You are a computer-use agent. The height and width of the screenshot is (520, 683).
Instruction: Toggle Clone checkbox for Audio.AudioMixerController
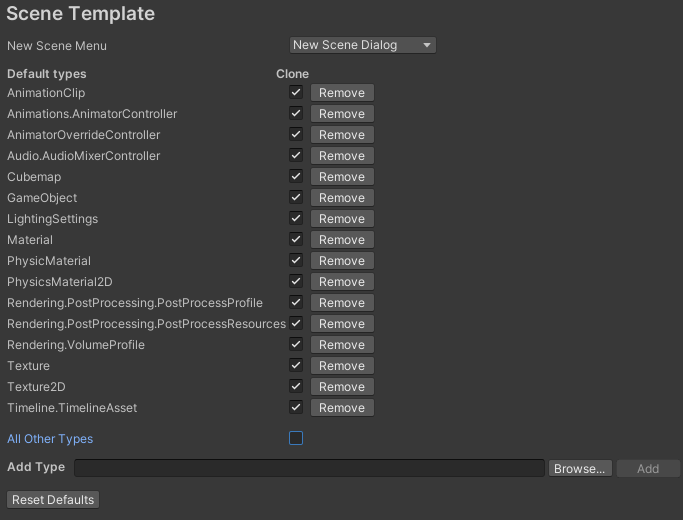click(x=296, y=155)
